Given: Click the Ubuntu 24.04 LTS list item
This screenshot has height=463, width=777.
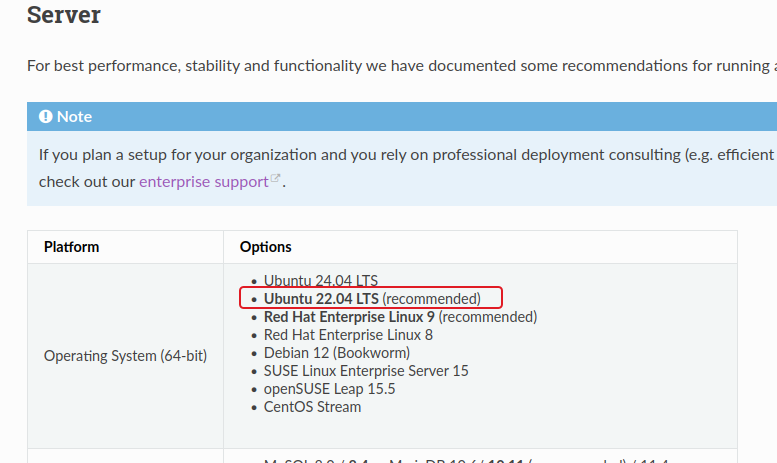Looking at the screenshot, I should [x=321, y=281].
